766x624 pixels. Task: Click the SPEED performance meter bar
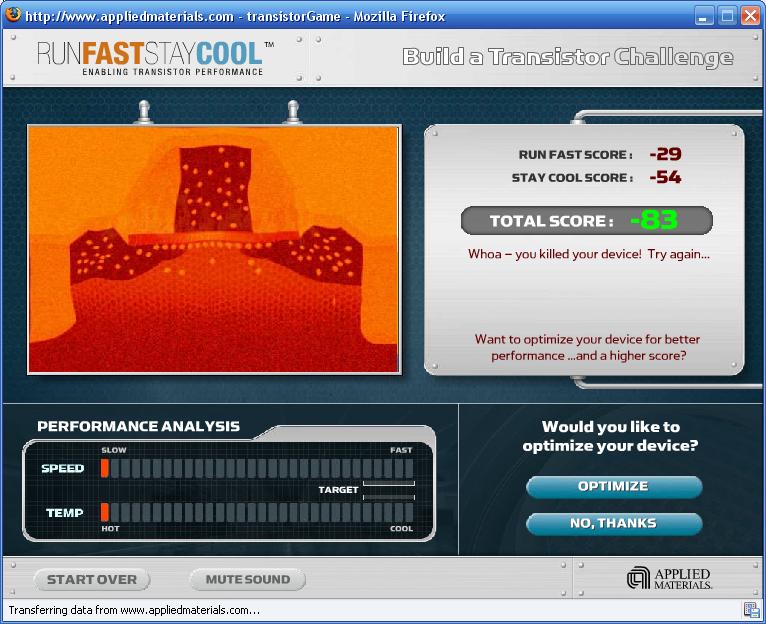click(257, 469)
